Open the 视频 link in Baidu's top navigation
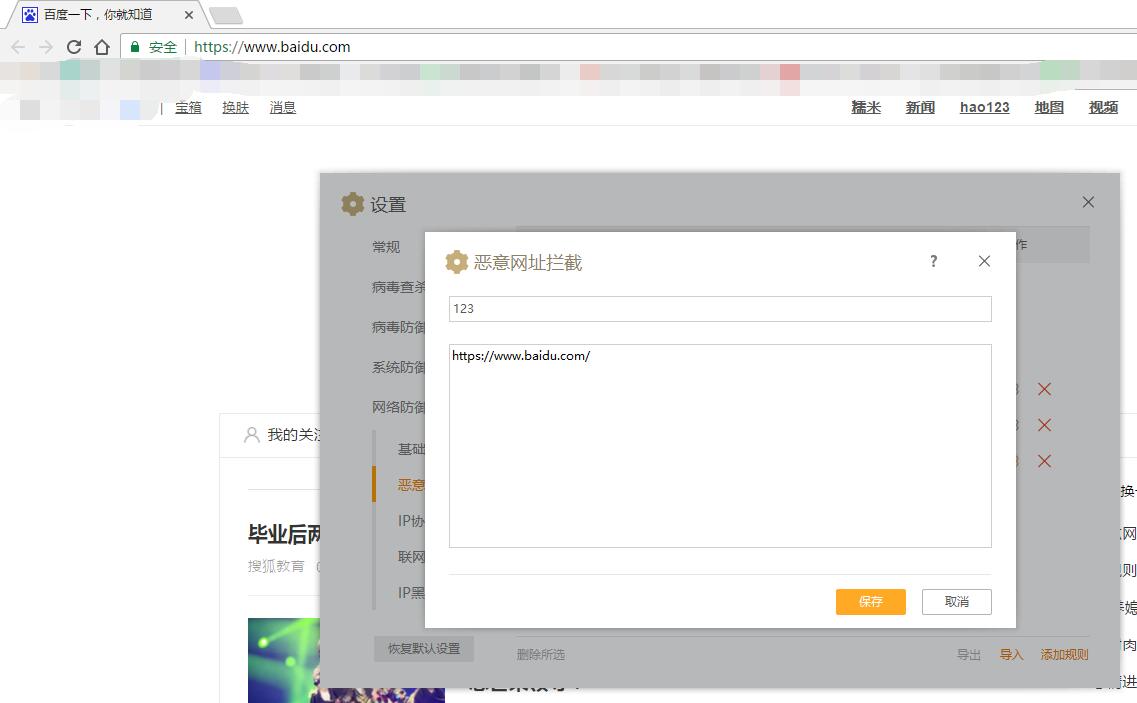 pyautogui.click(x=1104, y=107)
